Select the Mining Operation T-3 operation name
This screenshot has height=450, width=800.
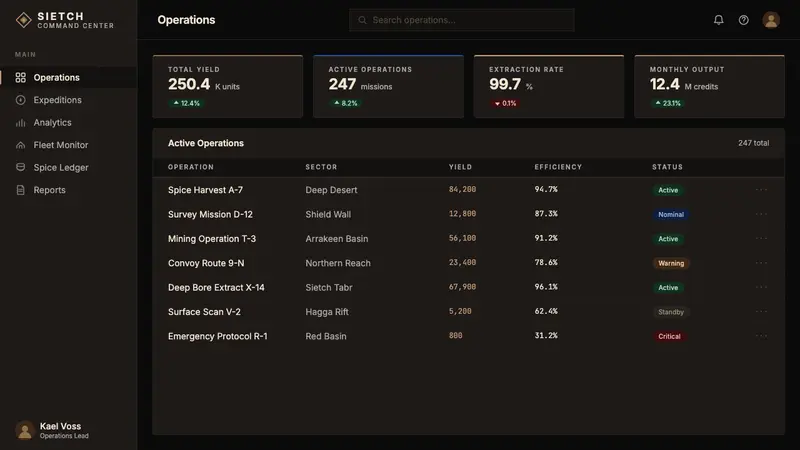[212, 239]
